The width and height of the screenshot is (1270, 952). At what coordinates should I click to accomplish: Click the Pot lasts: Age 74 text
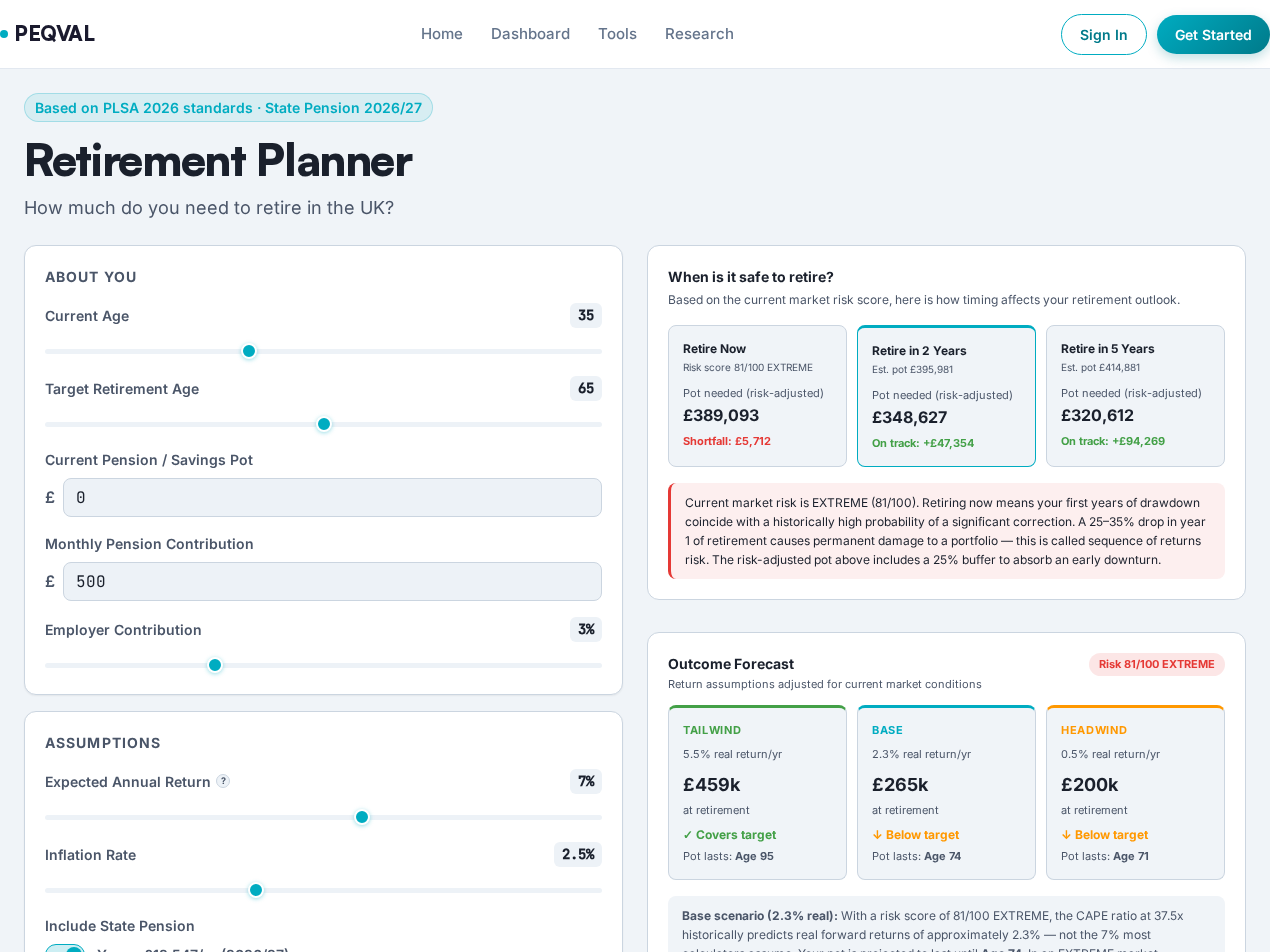[x=916, y=856]
